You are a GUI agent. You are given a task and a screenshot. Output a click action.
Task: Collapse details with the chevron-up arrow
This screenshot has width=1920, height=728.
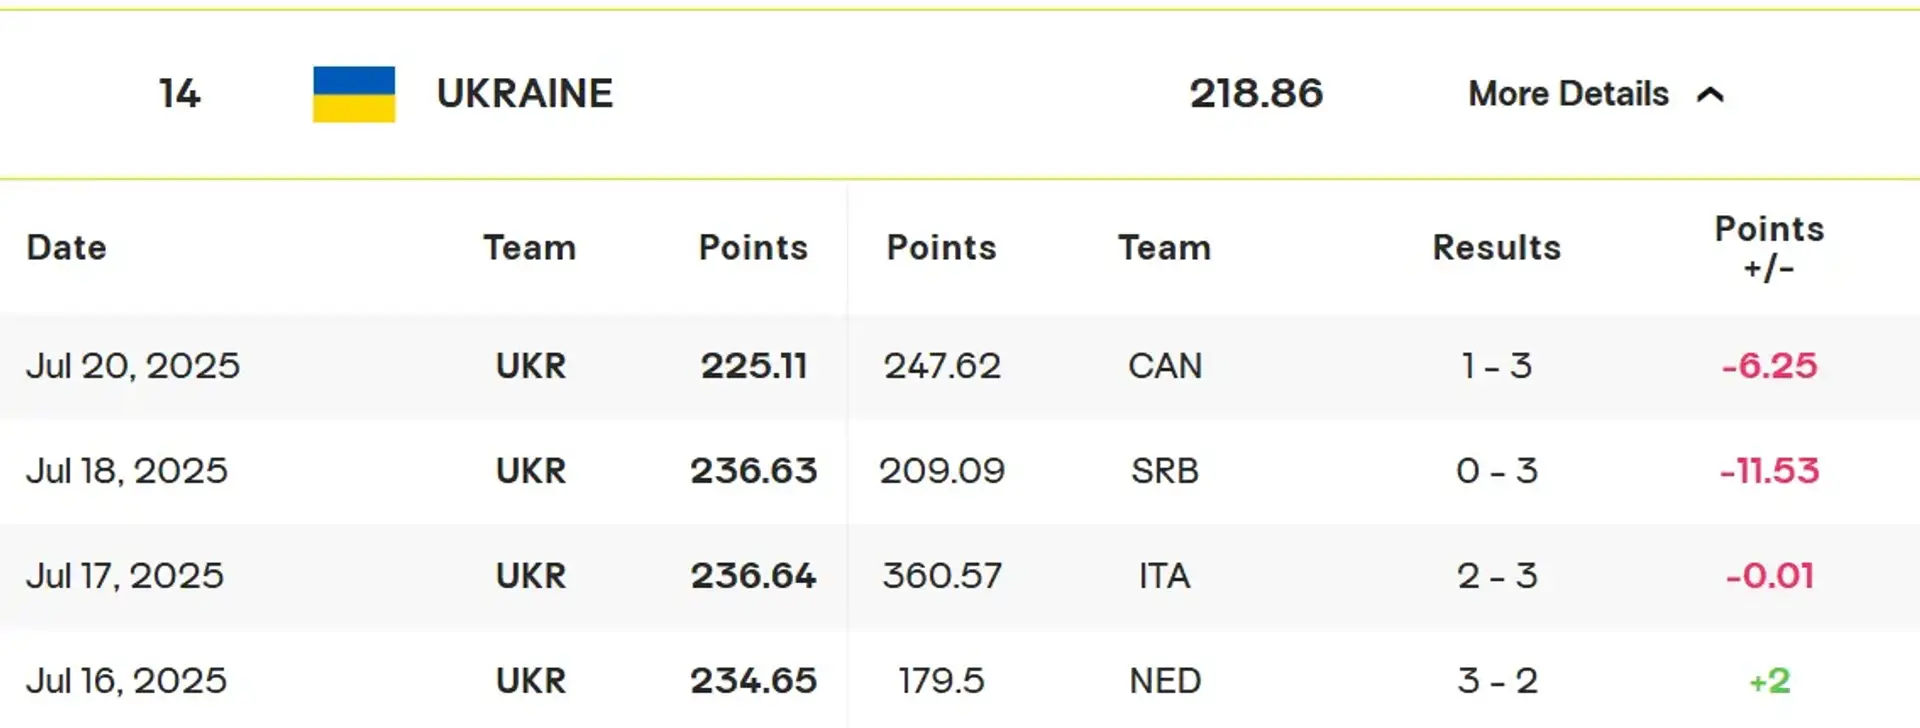(x=1711, y=94)
